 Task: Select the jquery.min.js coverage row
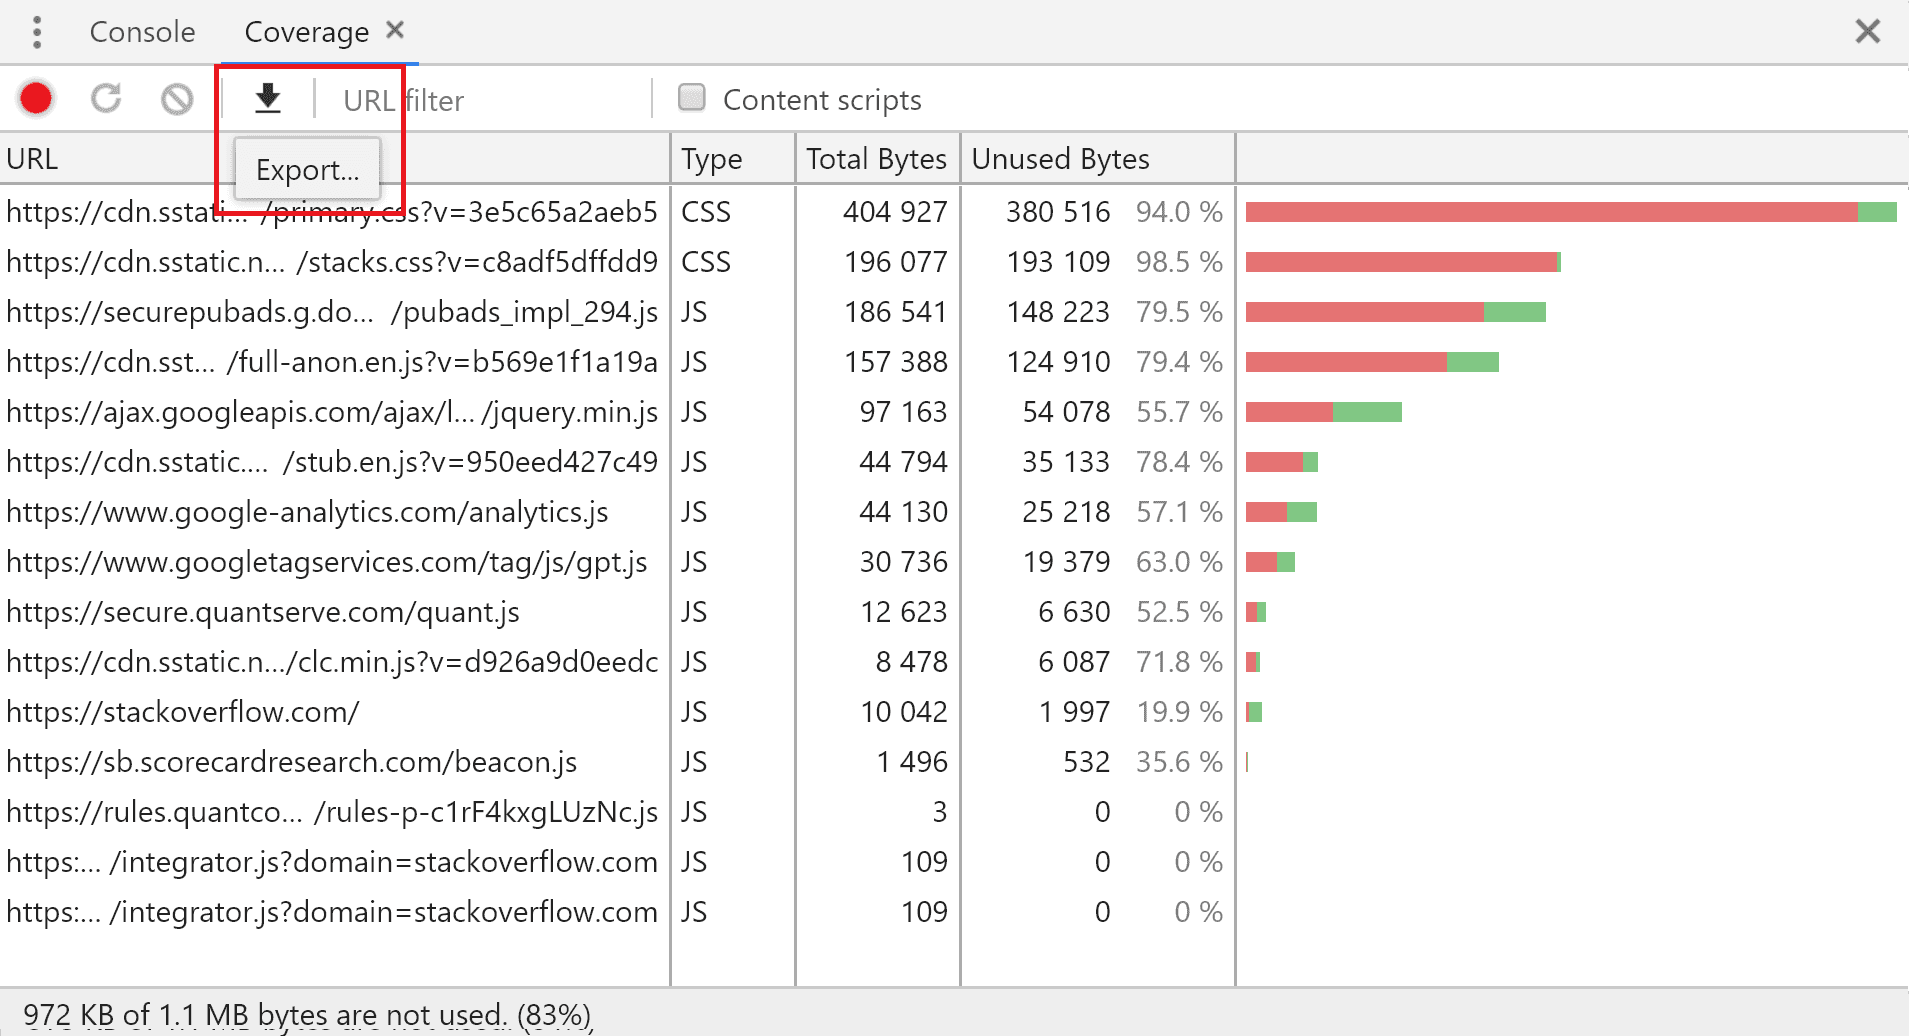(x=332, y=412)
